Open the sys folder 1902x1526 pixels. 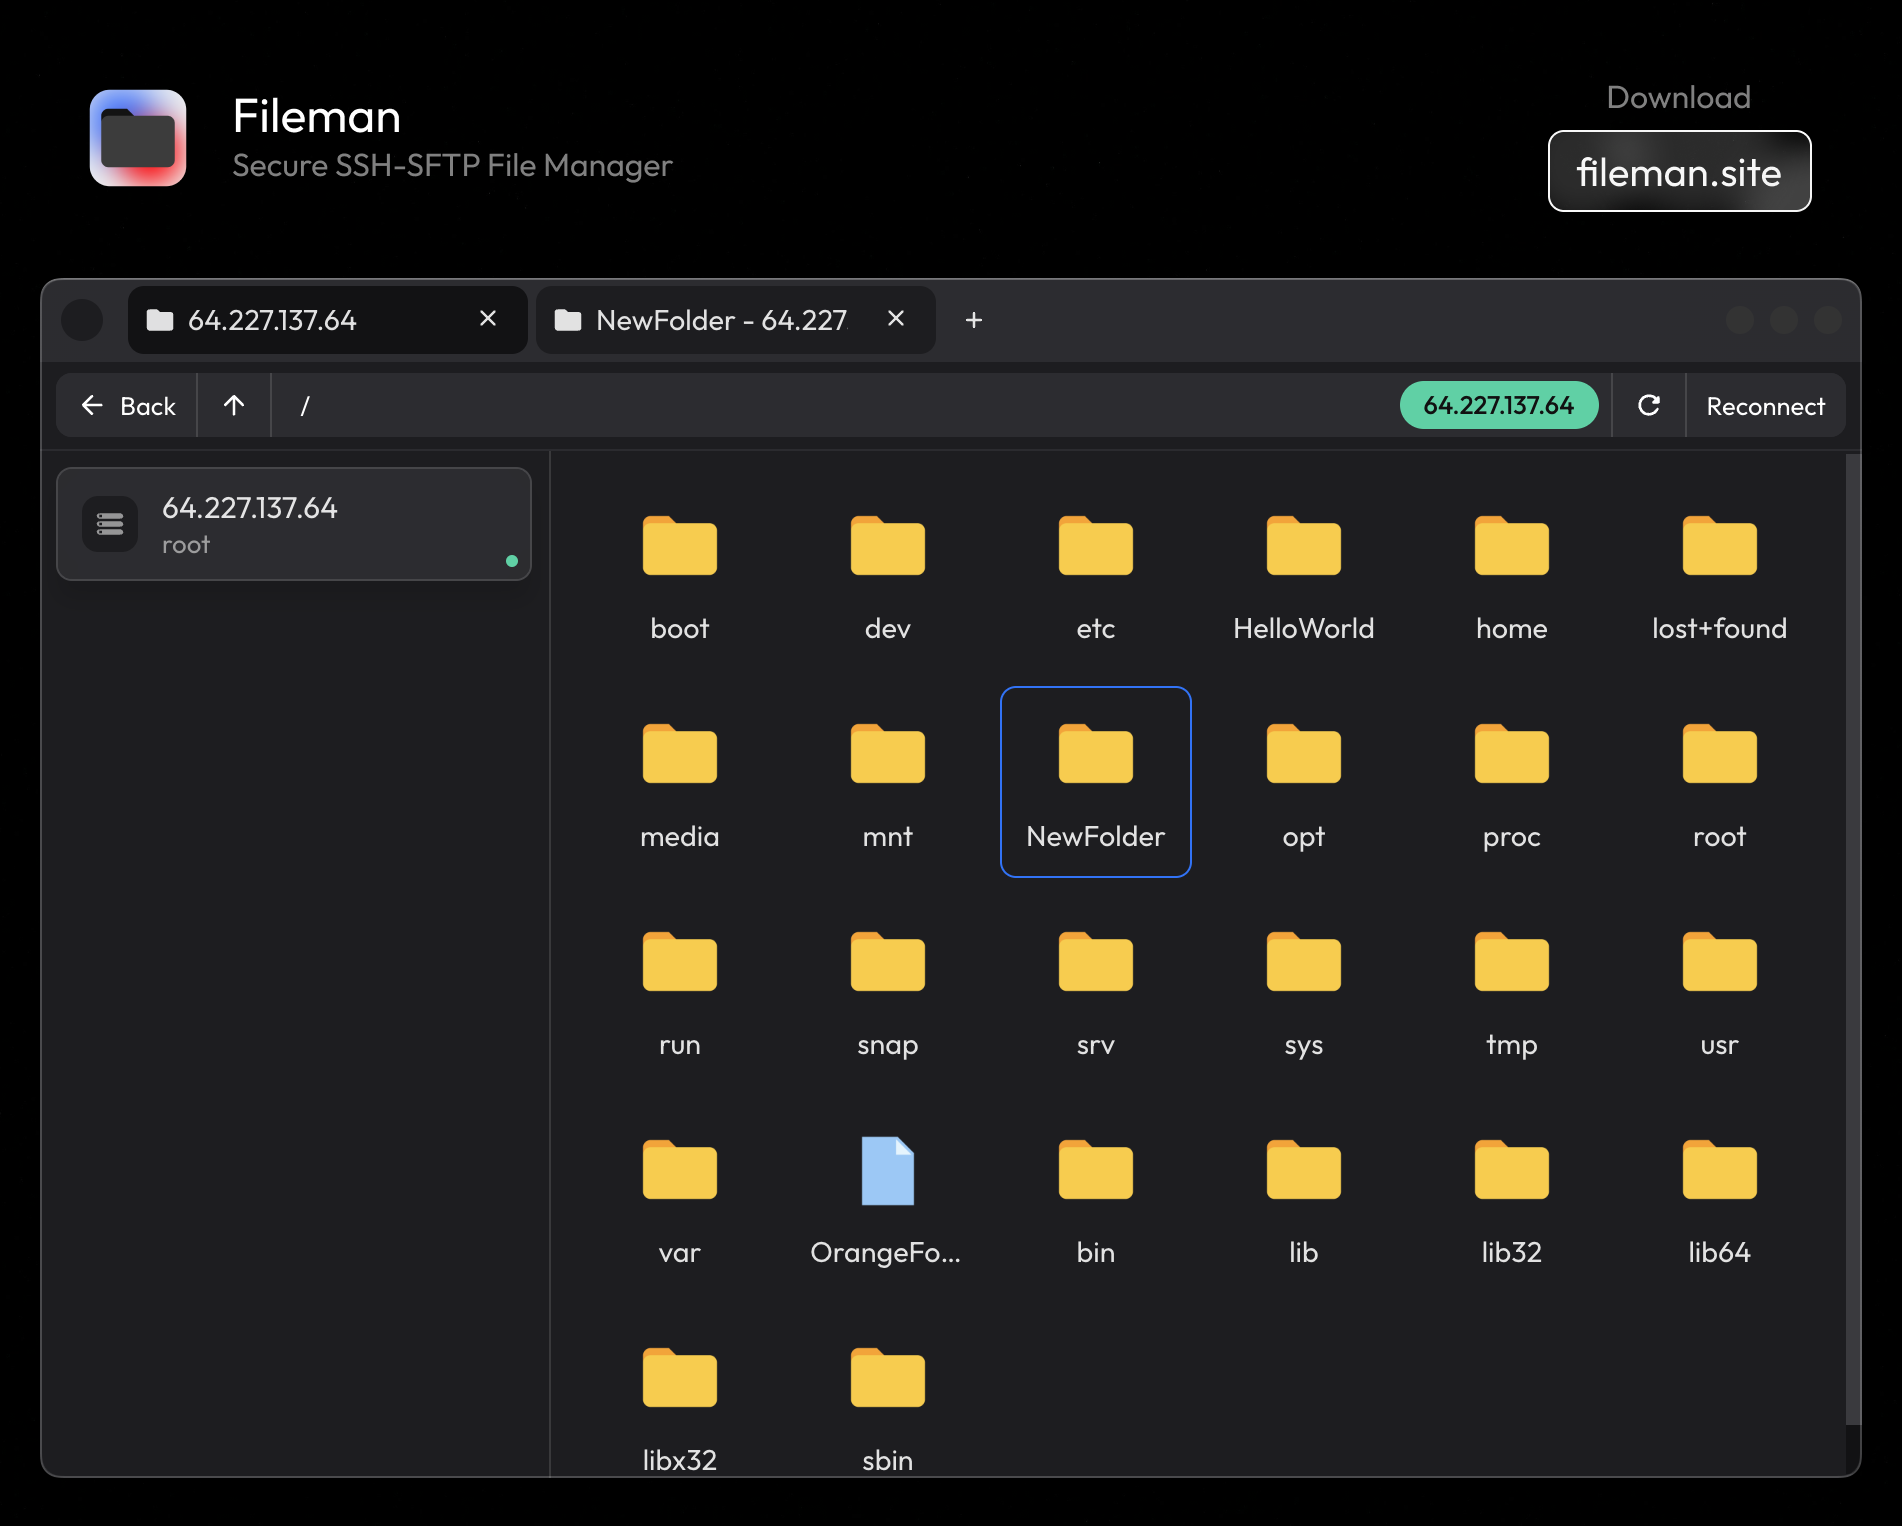pos(1304,990)
